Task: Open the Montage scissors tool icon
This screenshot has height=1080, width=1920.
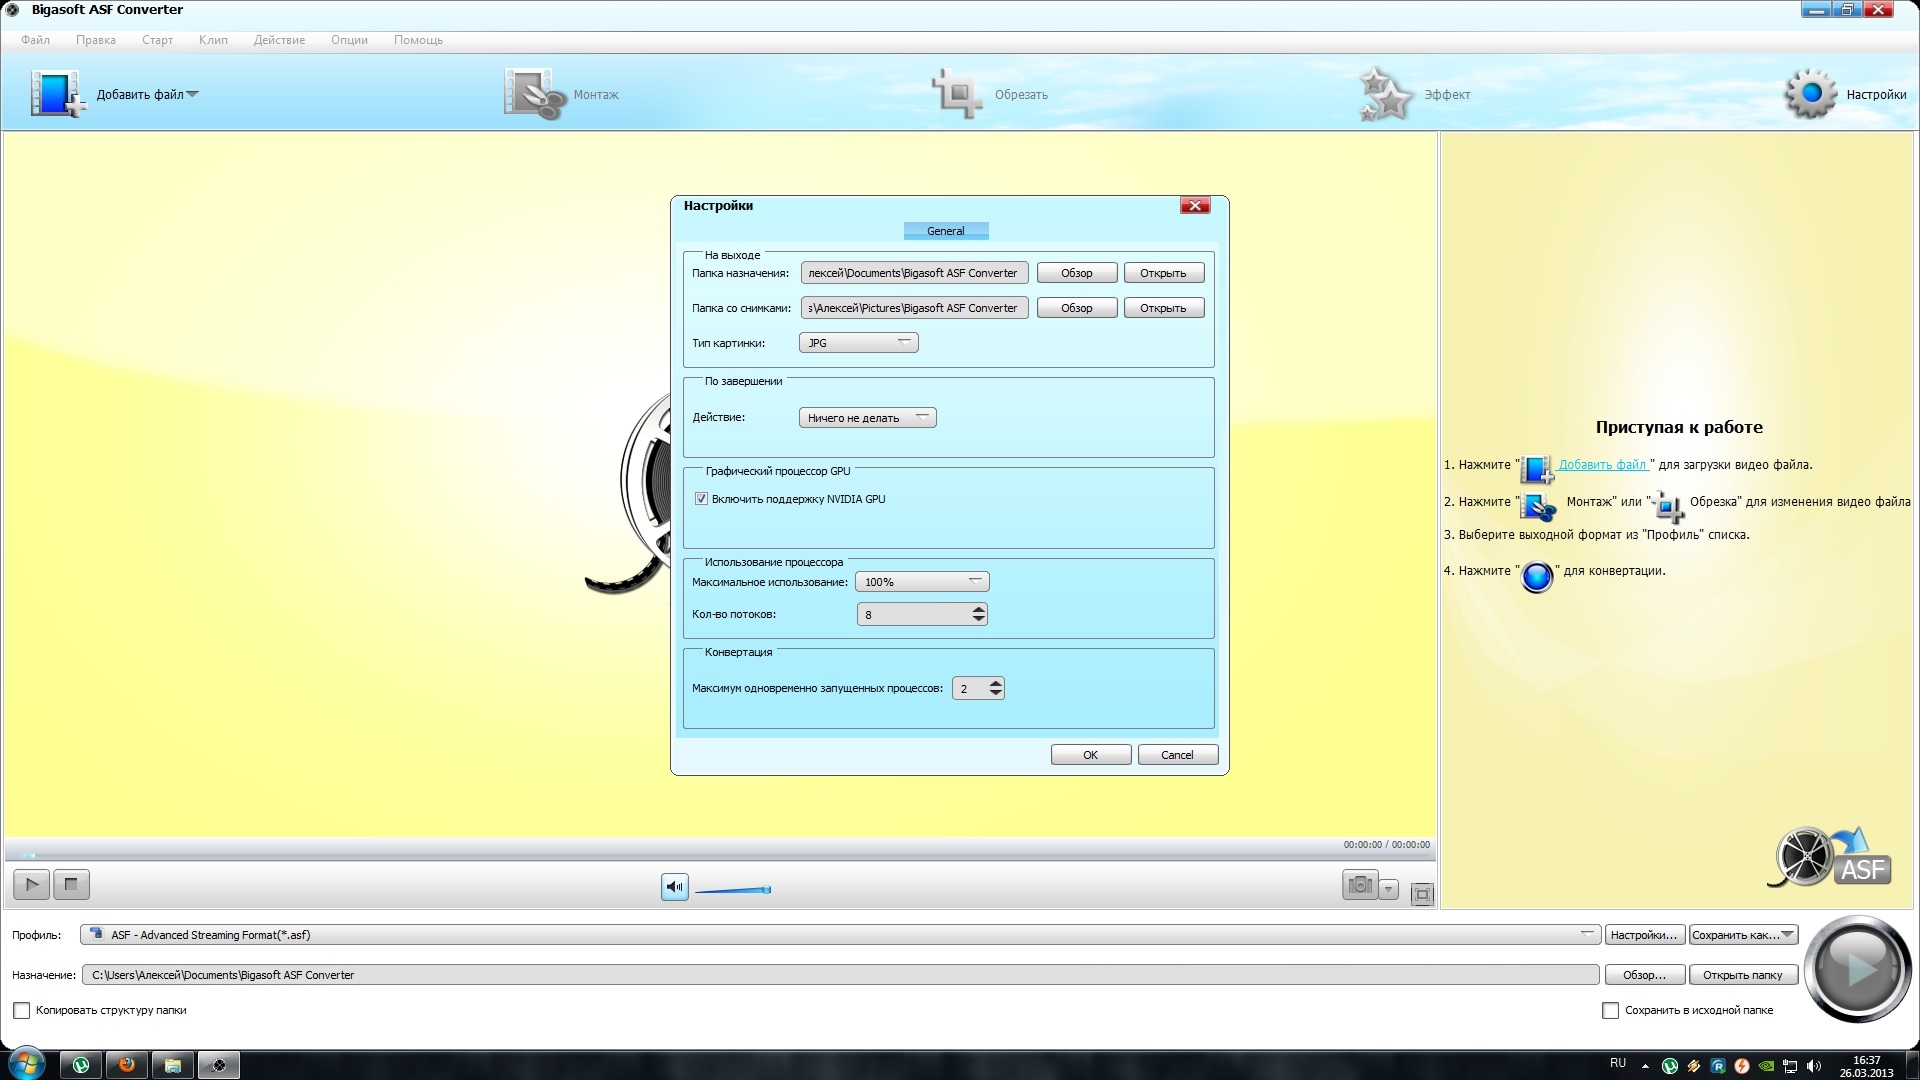Action: [x=534, y=95]
